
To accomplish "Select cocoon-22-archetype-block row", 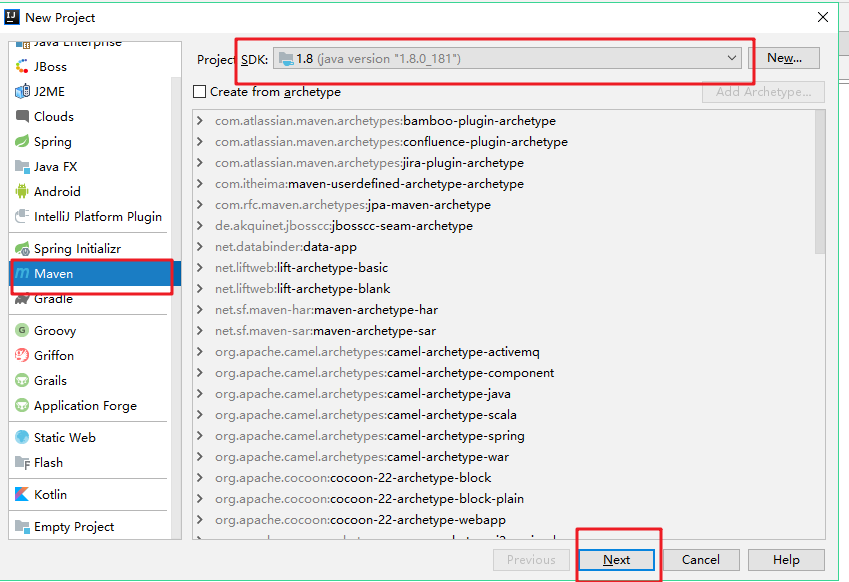I will [x=504, y=478].
